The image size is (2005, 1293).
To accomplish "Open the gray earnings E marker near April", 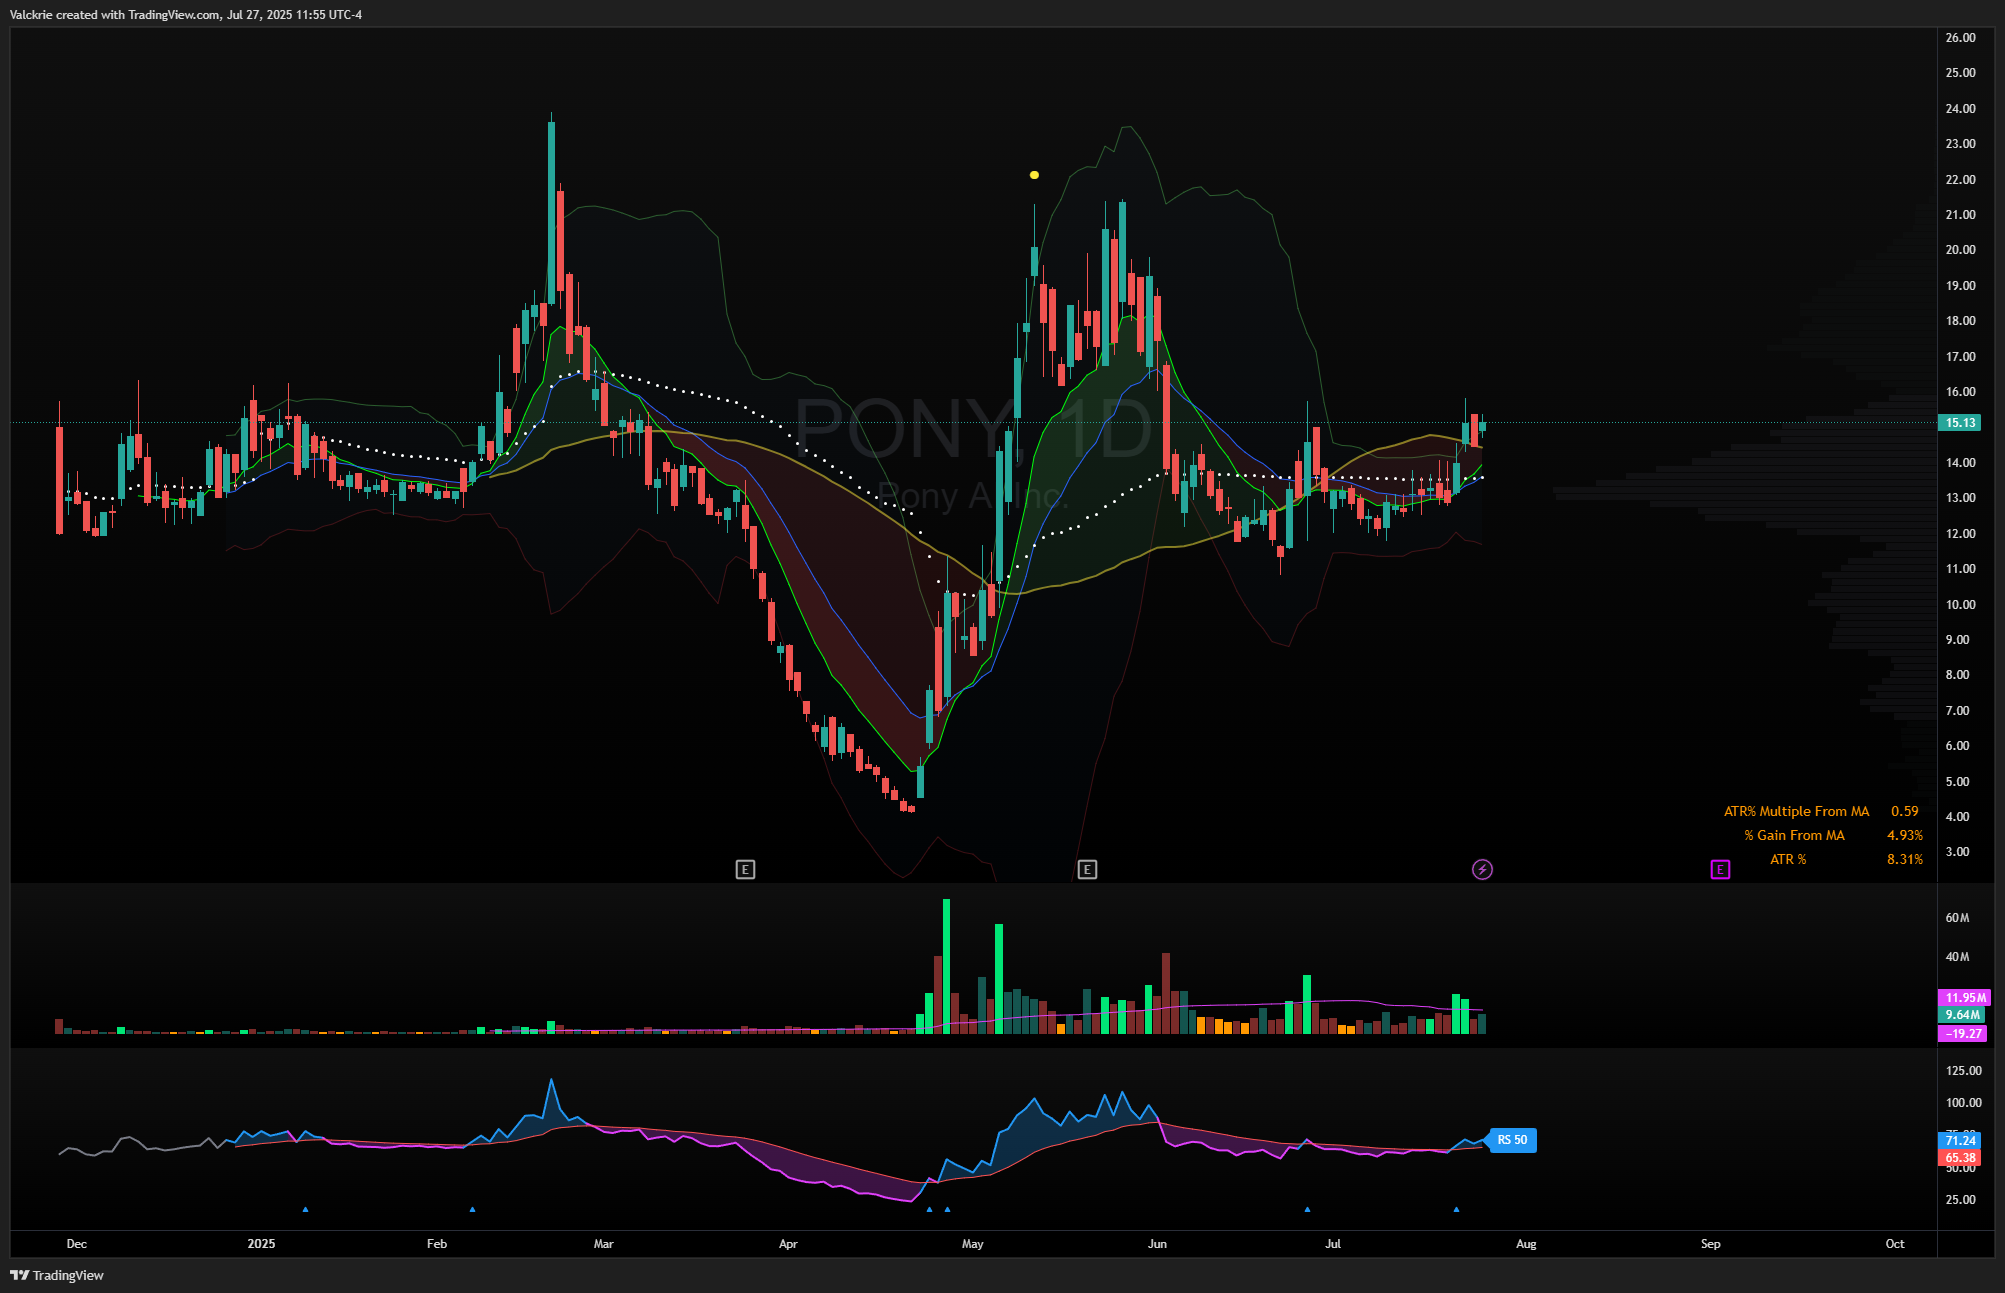I will pyautogui.click(x=745, y=869).
